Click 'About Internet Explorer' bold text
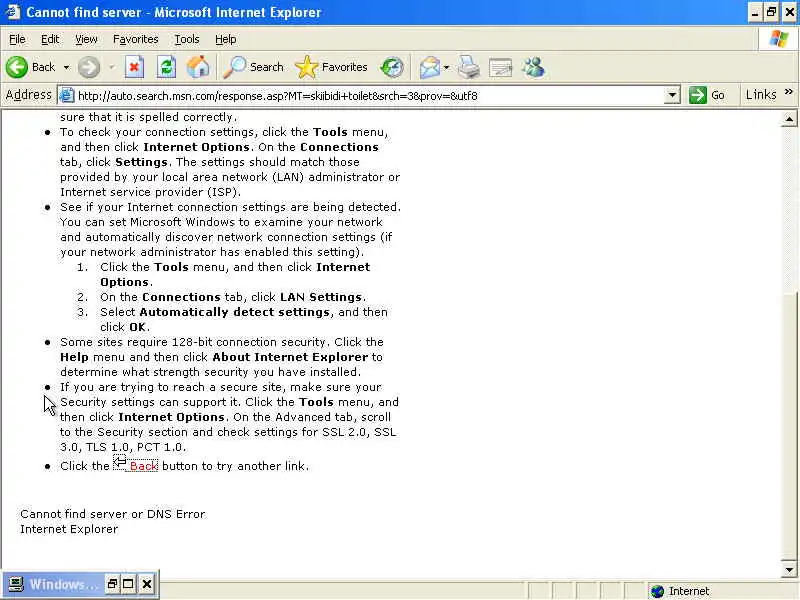This screenshot has height=600, width=800. (x=290, y=357)
